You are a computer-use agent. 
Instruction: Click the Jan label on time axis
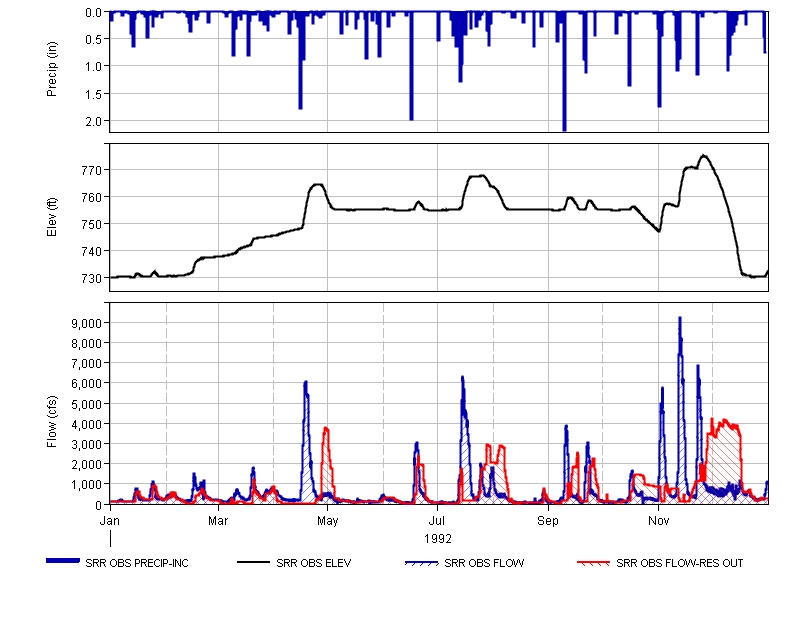(x=110, y=521)
